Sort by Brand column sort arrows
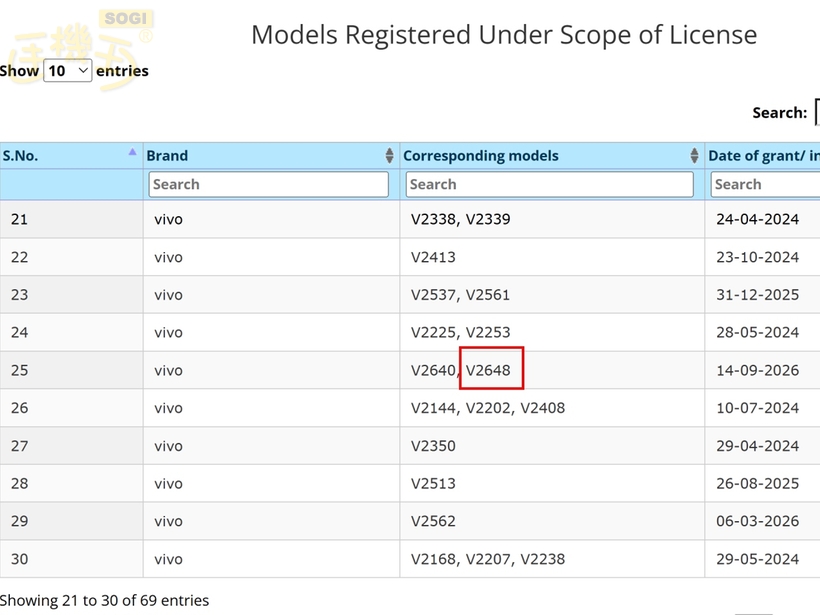 point(389,155)
